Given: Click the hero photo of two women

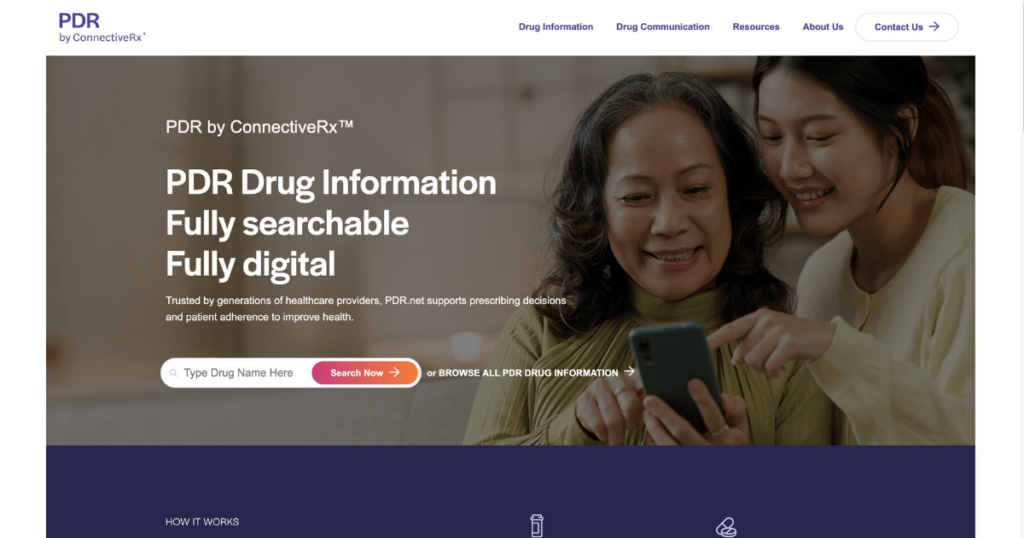Looking at the screenshot, I should click(751, 251).
